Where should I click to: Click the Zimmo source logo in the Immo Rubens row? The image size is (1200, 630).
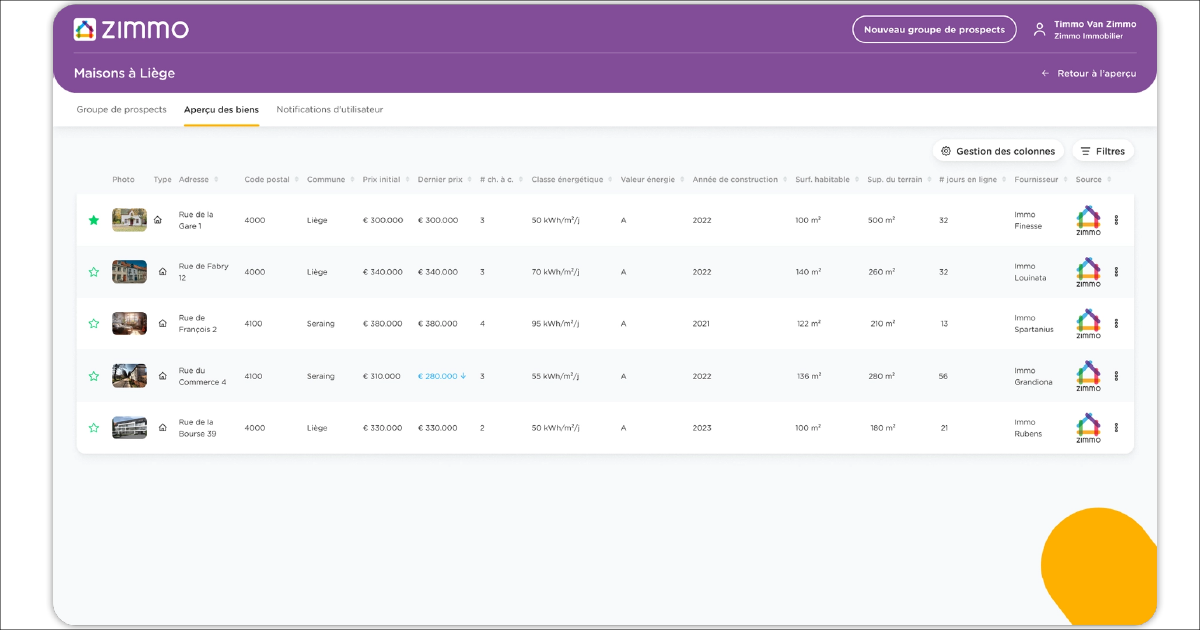click(1088, 428)
